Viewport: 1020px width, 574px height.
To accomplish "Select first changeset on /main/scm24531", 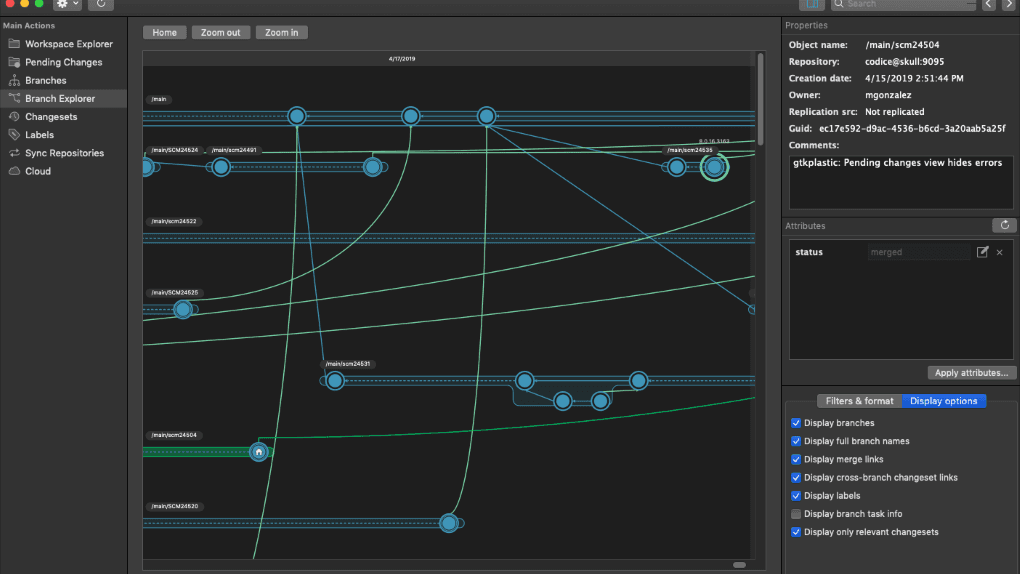I will pyautogui.click(x=335, y=381).
